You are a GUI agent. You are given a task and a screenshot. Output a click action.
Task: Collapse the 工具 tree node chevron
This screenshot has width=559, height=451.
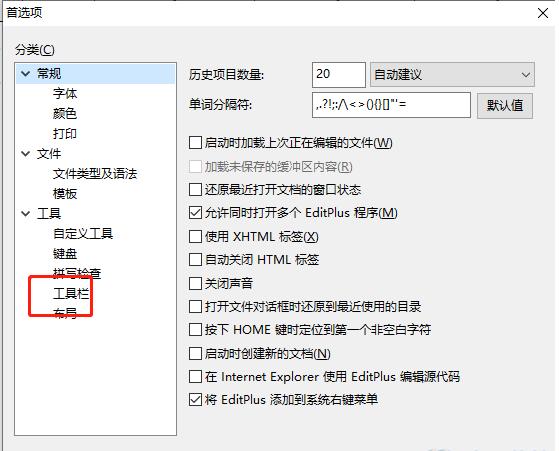coord(26,214)
